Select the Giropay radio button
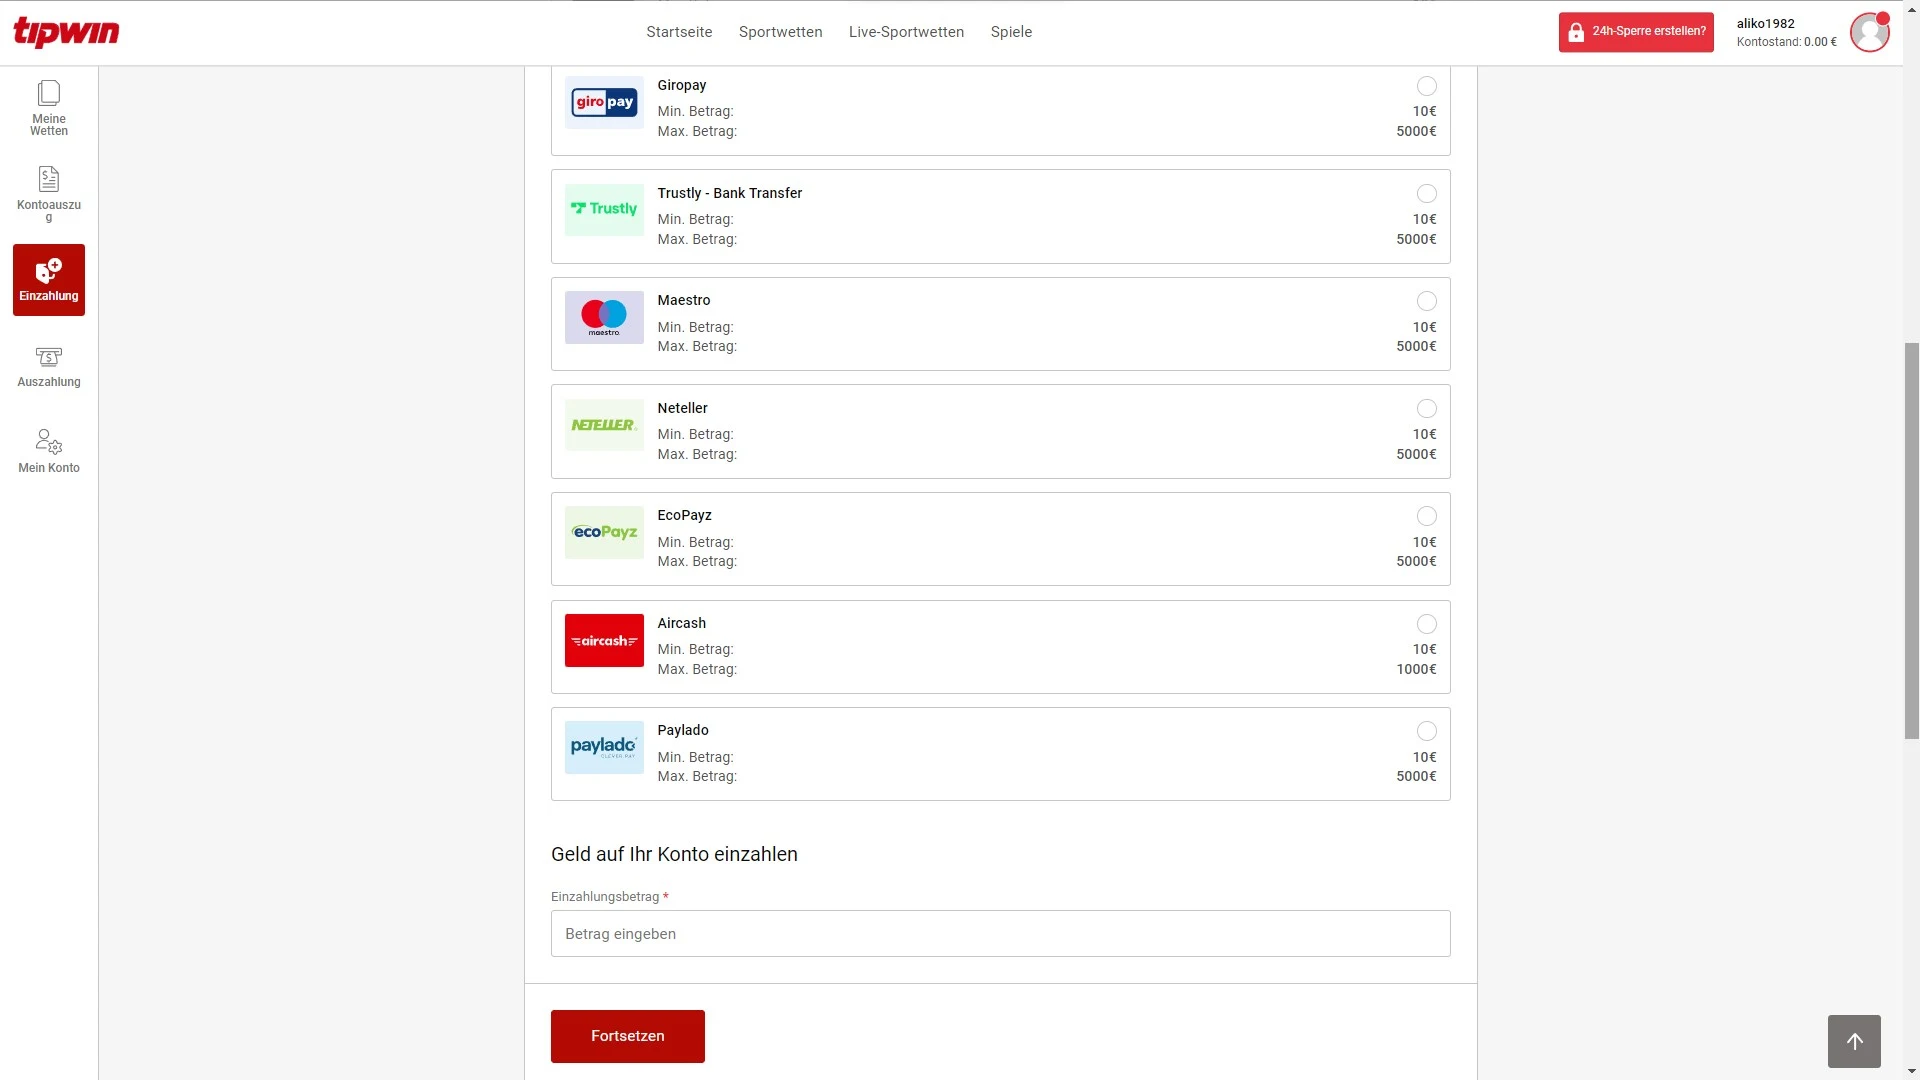The width and height of the screenshot is (1920, 1080). coord(1427,86)
